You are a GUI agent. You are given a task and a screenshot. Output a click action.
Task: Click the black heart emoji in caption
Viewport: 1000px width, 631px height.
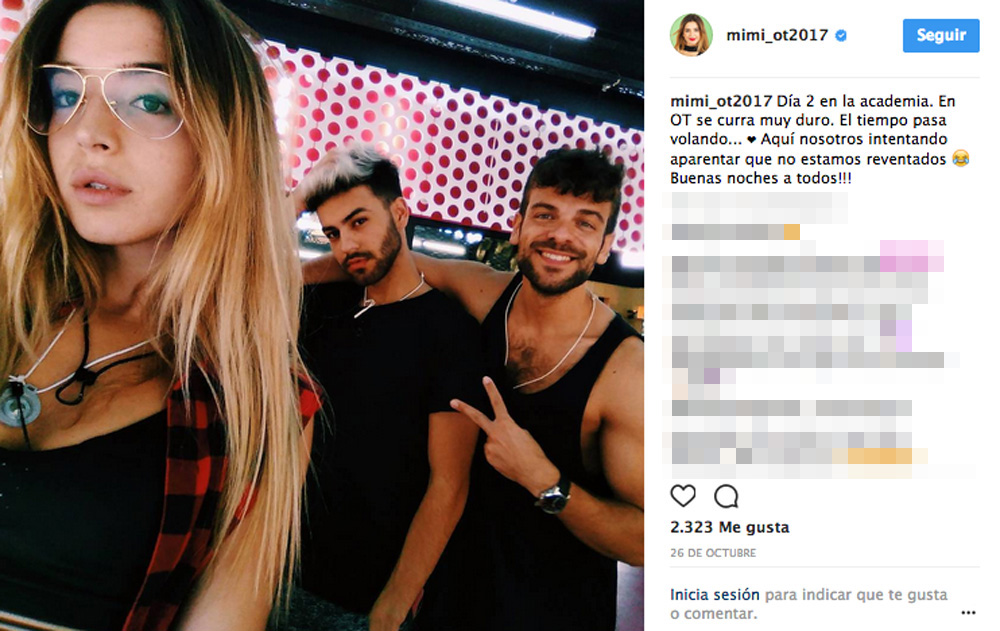tap(751, 140)
